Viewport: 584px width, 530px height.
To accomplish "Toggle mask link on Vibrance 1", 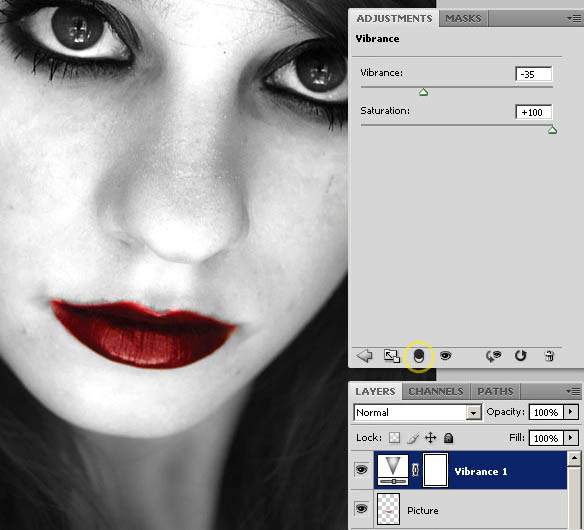I will pos(416,470).
